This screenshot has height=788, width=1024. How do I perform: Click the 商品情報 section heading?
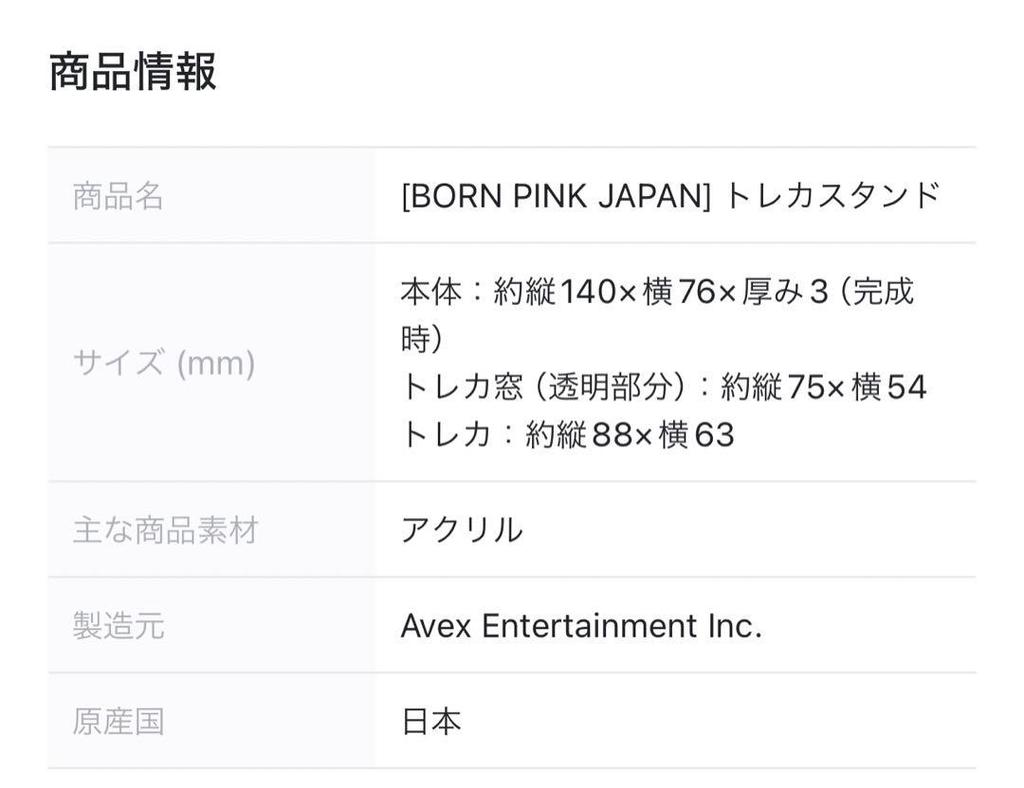132,72
